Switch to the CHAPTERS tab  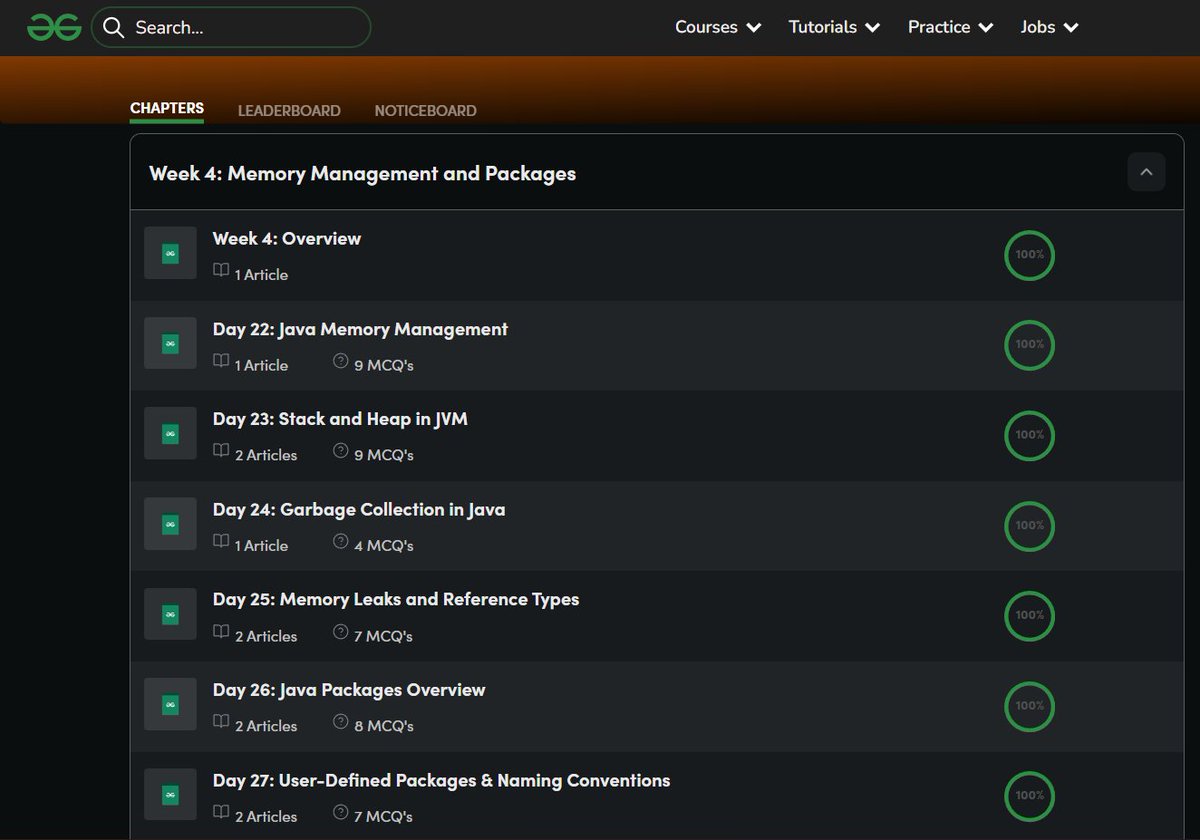pyautogui.click(x=167, y=109)
